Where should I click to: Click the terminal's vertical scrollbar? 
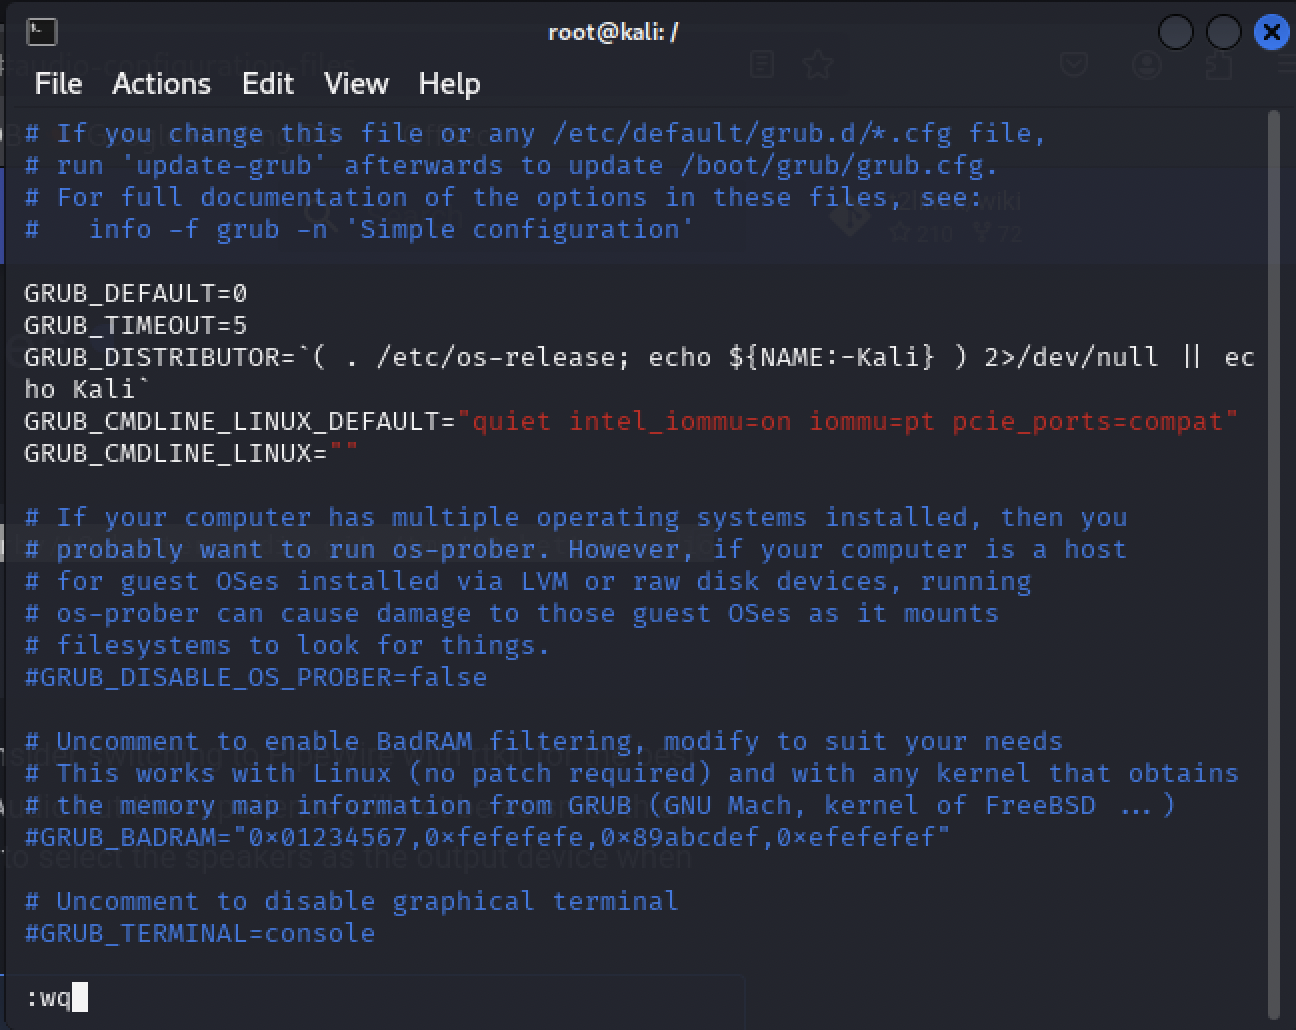[1274, 560]
